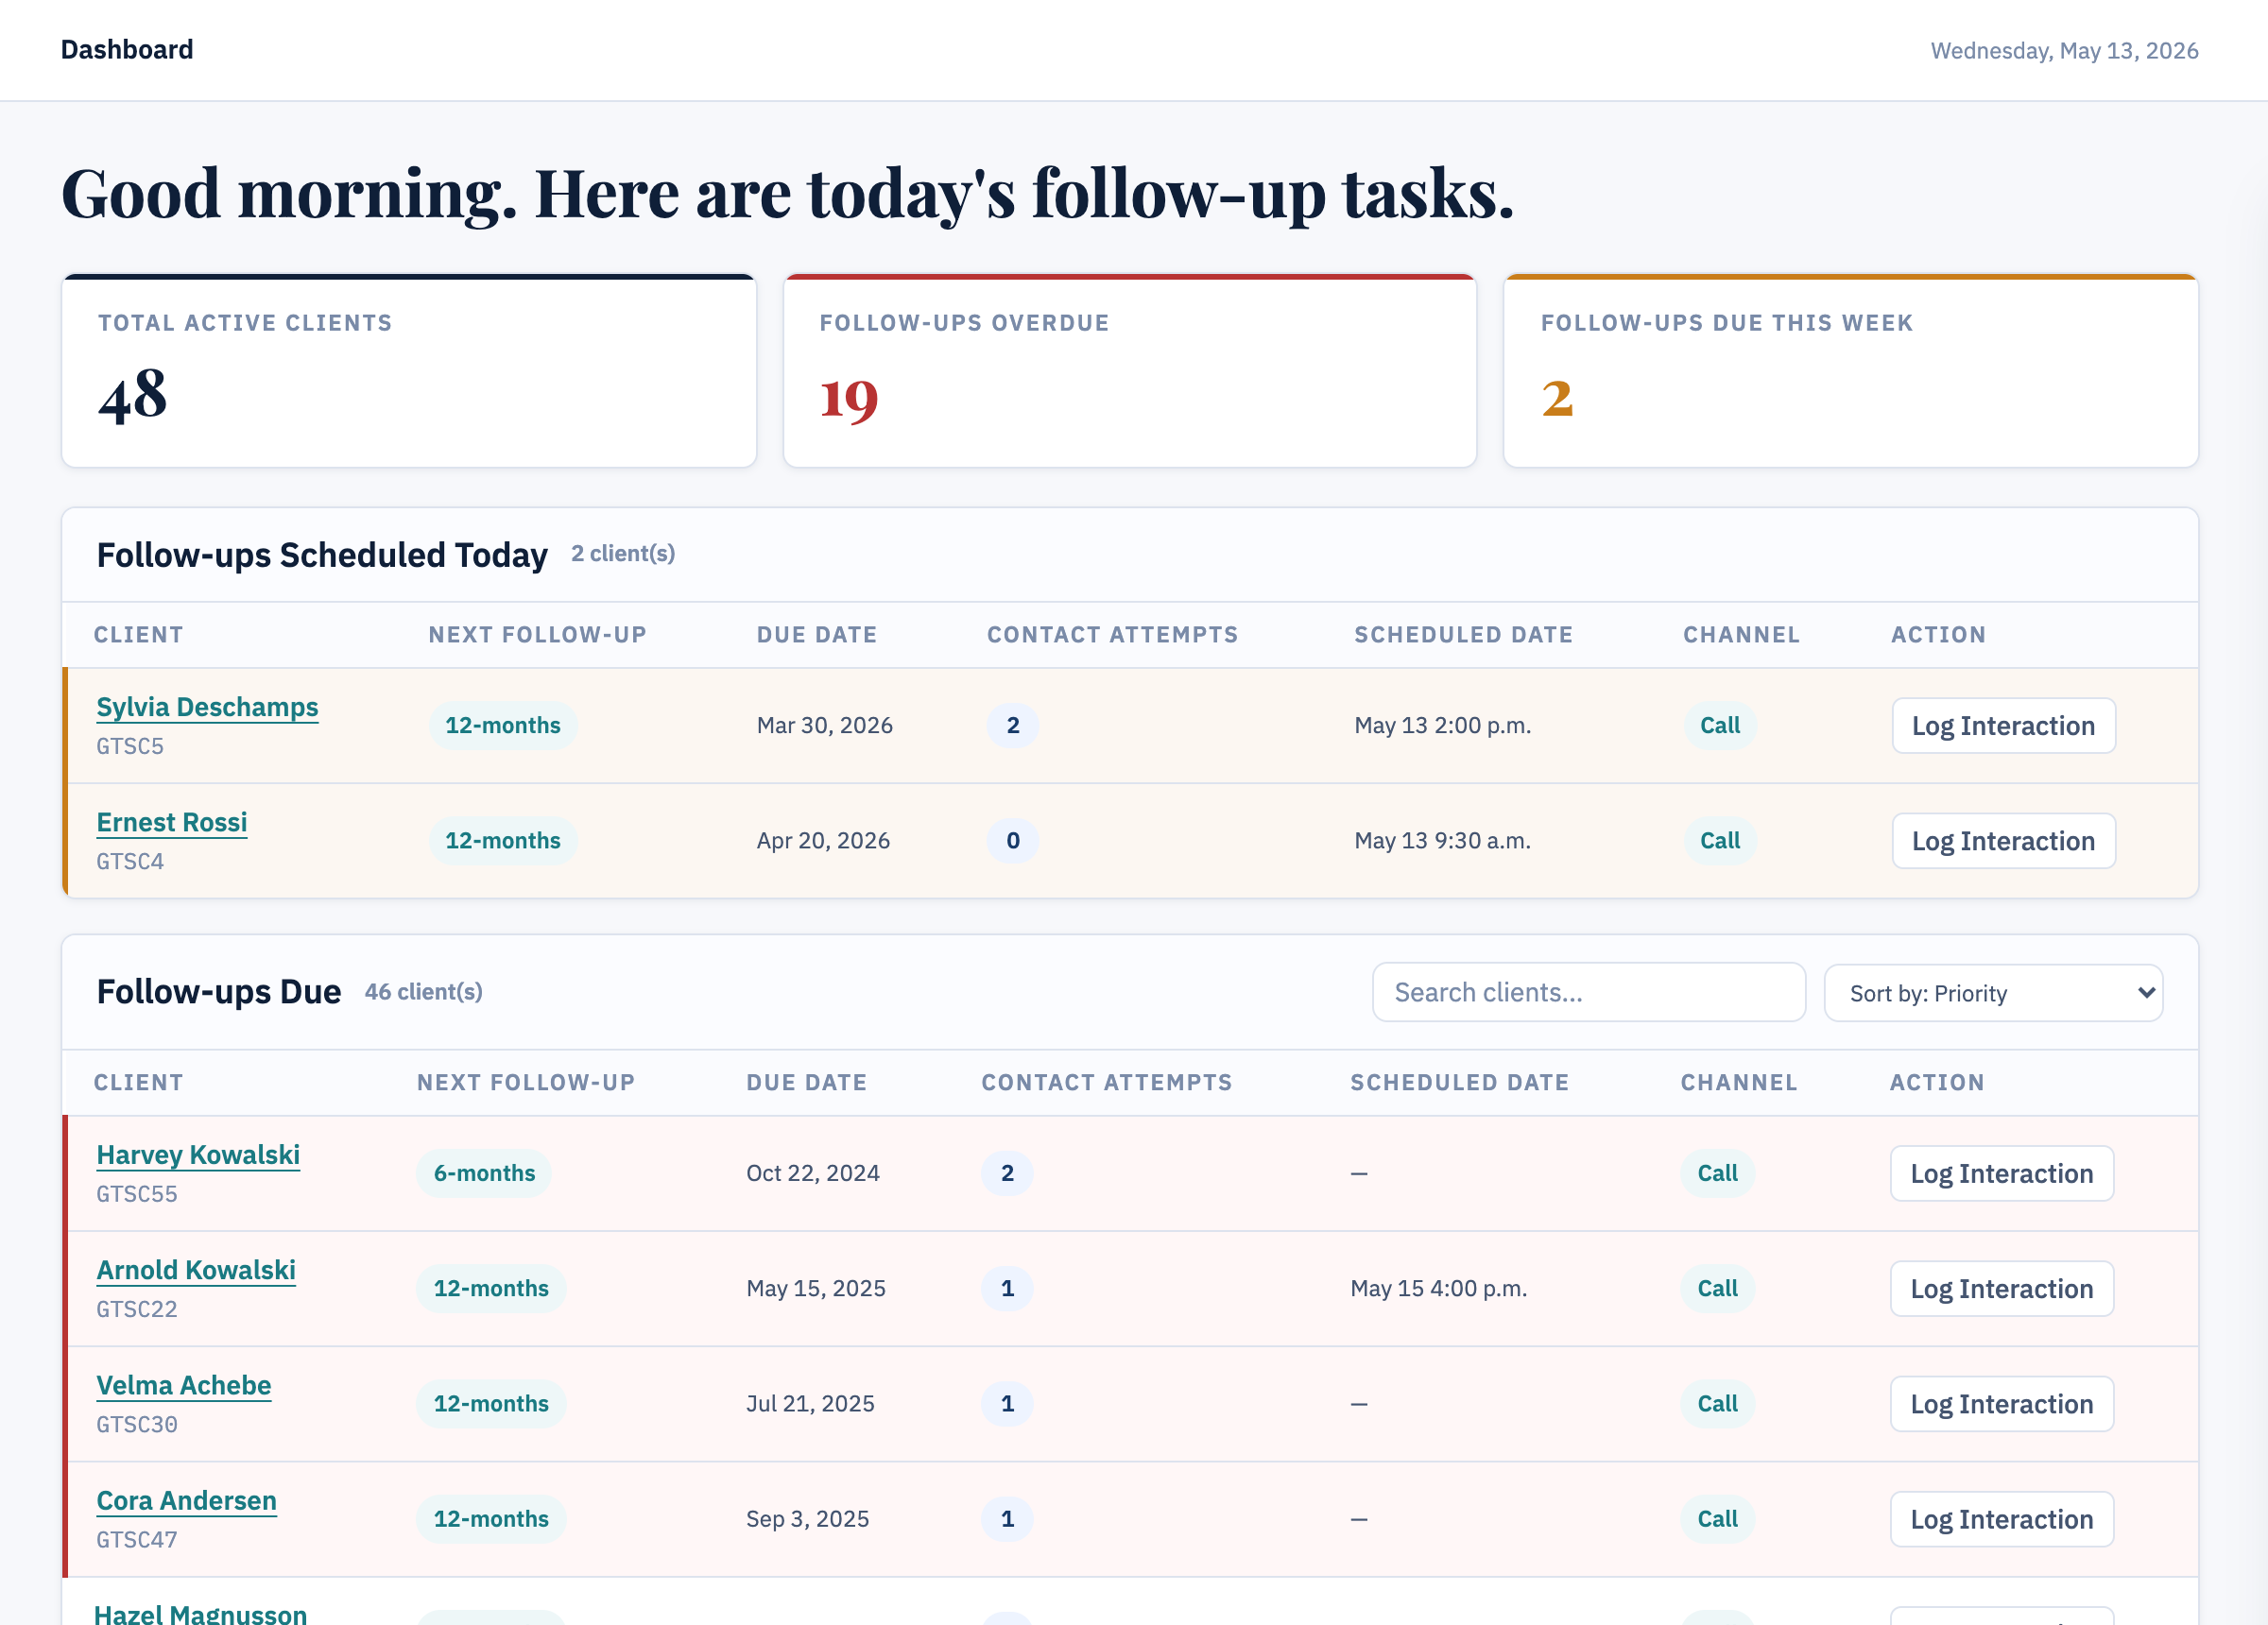
Task: Click scheduled date May 15 4:00 p.m.
Action: [1438, 1289]
